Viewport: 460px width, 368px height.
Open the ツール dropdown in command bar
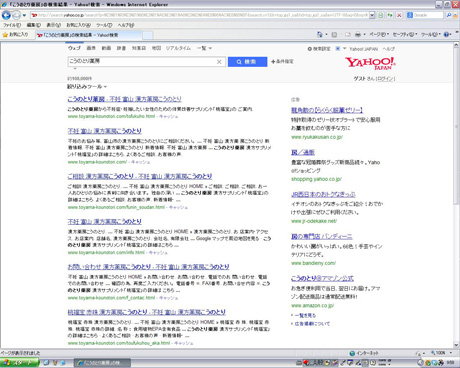click(431, 35)
